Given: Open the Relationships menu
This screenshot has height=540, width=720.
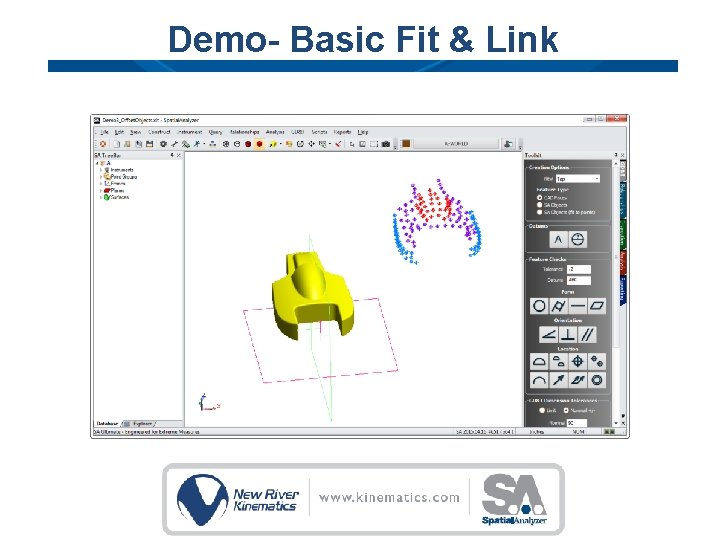Looking at the screenshot, I should click(x=244, y=132).
